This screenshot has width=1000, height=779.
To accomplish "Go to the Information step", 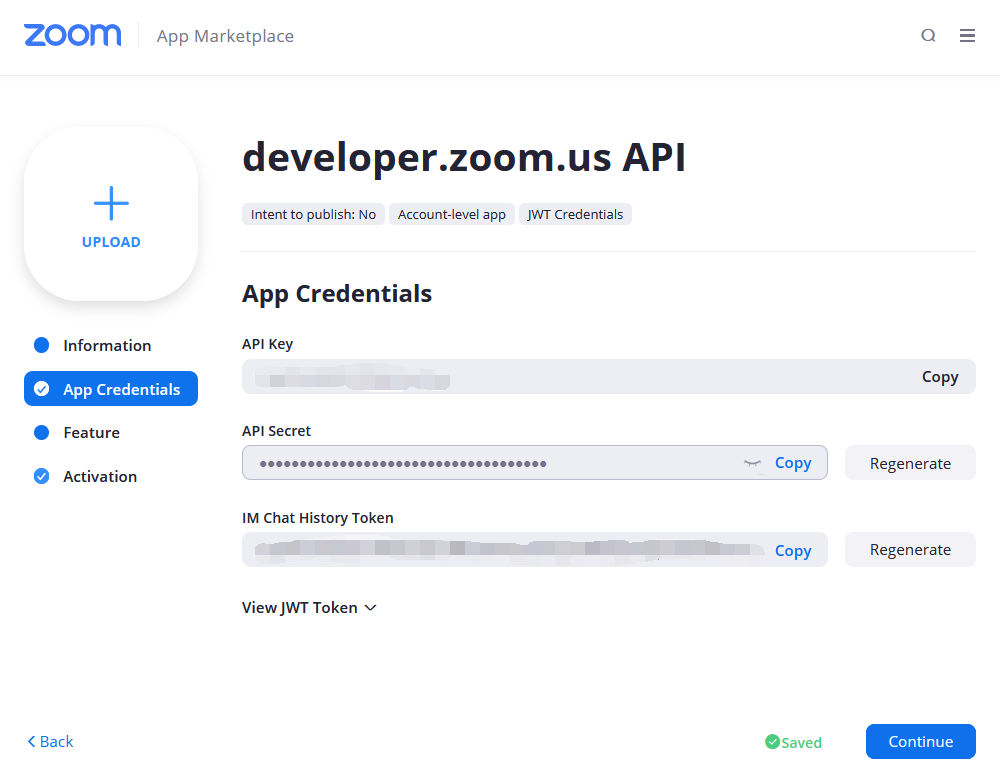I will click(x=93, y=345).
